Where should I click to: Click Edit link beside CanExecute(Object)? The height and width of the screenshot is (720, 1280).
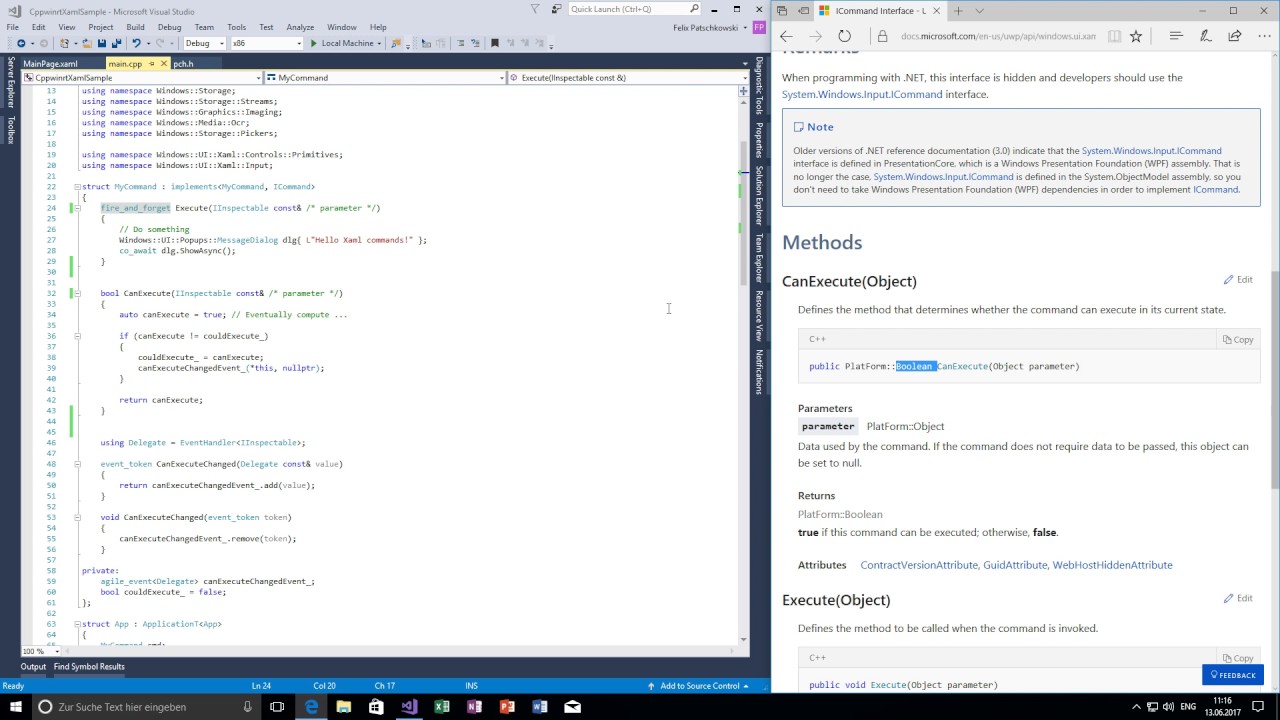click(1238, 280)
